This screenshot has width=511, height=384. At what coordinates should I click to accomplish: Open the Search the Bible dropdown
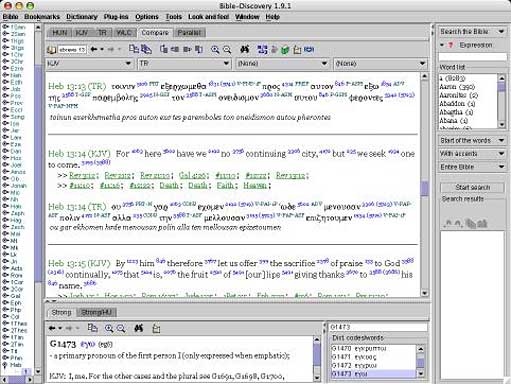click(x=472, y=32)
